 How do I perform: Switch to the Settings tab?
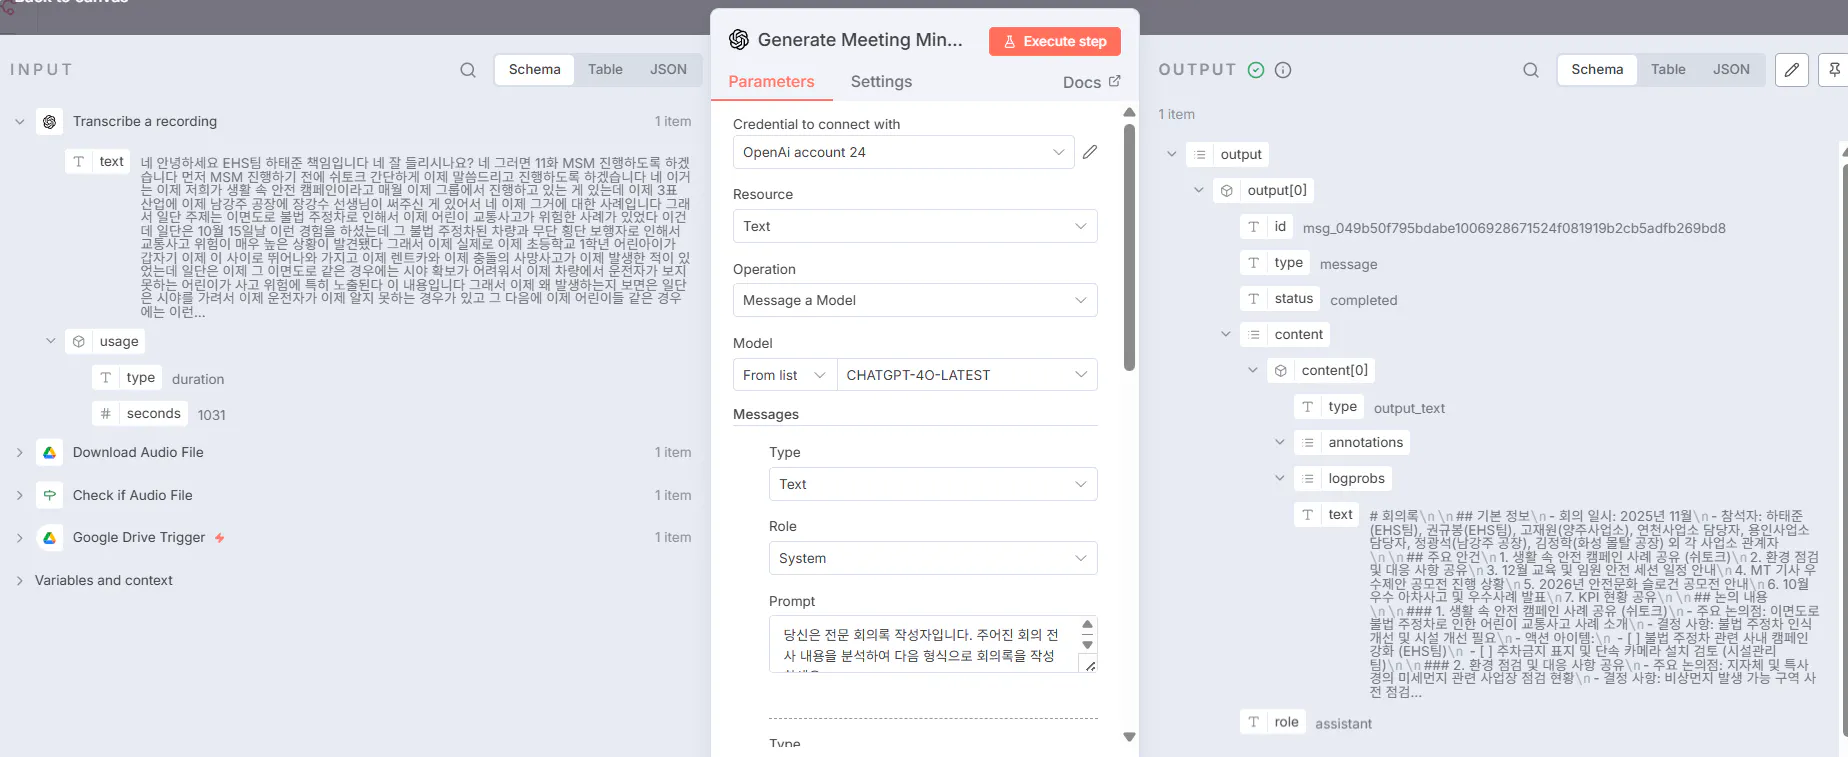(x=881, y=82)
